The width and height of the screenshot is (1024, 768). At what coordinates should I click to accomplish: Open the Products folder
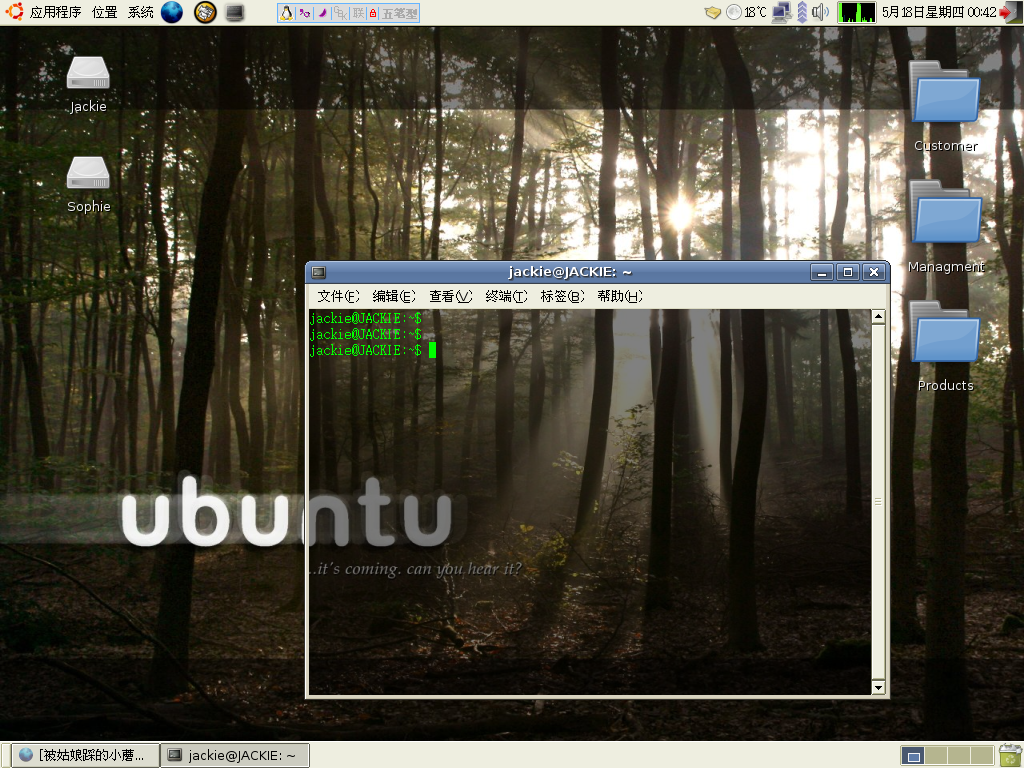coord(945,347)
